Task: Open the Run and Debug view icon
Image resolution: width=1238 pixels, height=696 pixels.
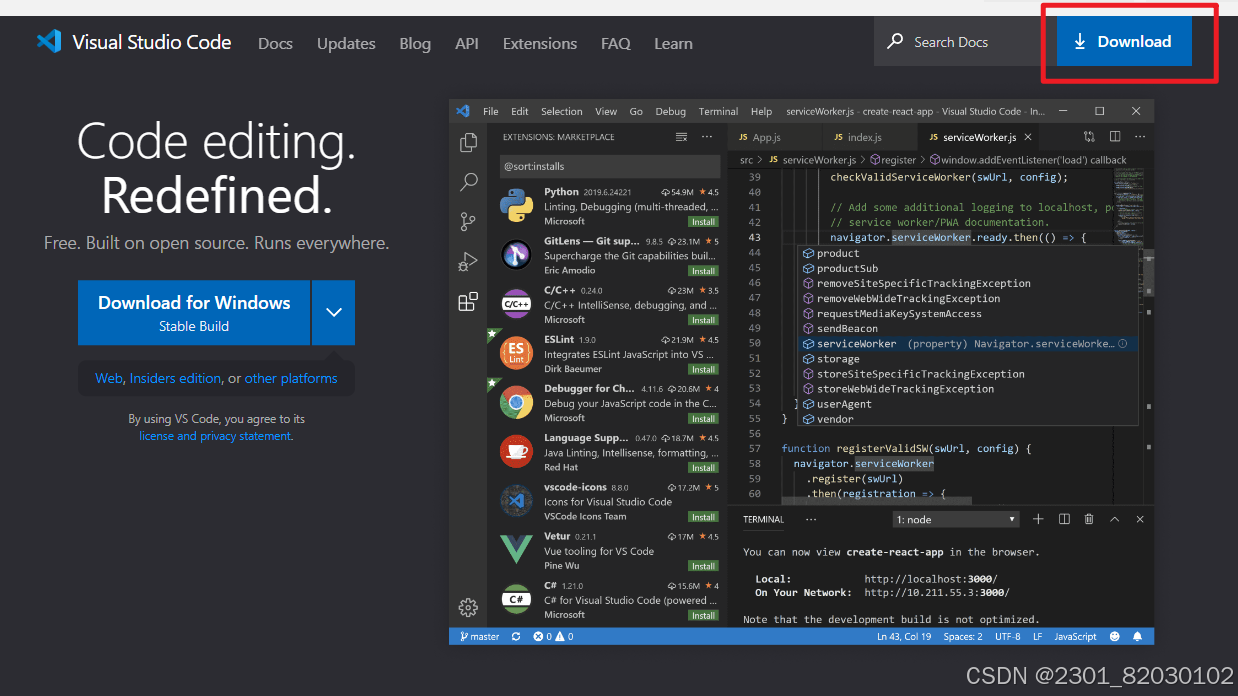Action: [x=468, y=262]
